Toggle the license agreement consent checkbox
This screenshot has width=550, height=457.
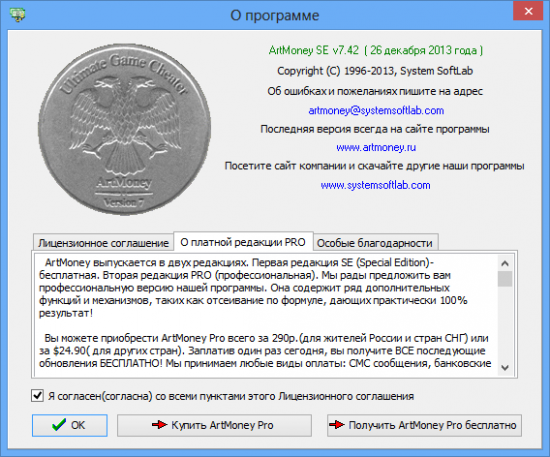[37, 396]
